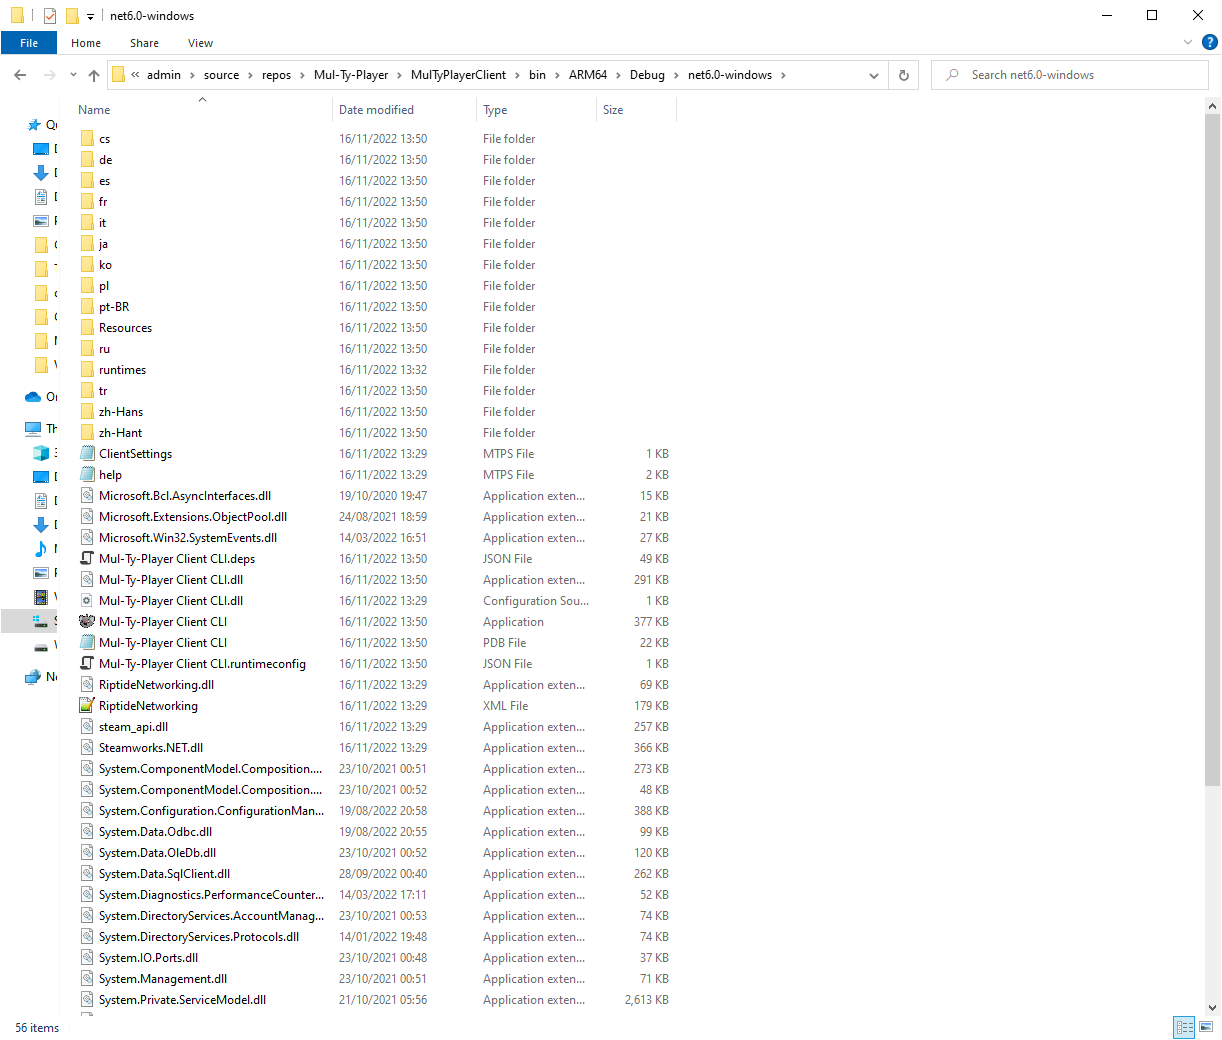Select the Quick access star in sidebar
This screenshot has height=1040, width=1222.
[35, 125]
